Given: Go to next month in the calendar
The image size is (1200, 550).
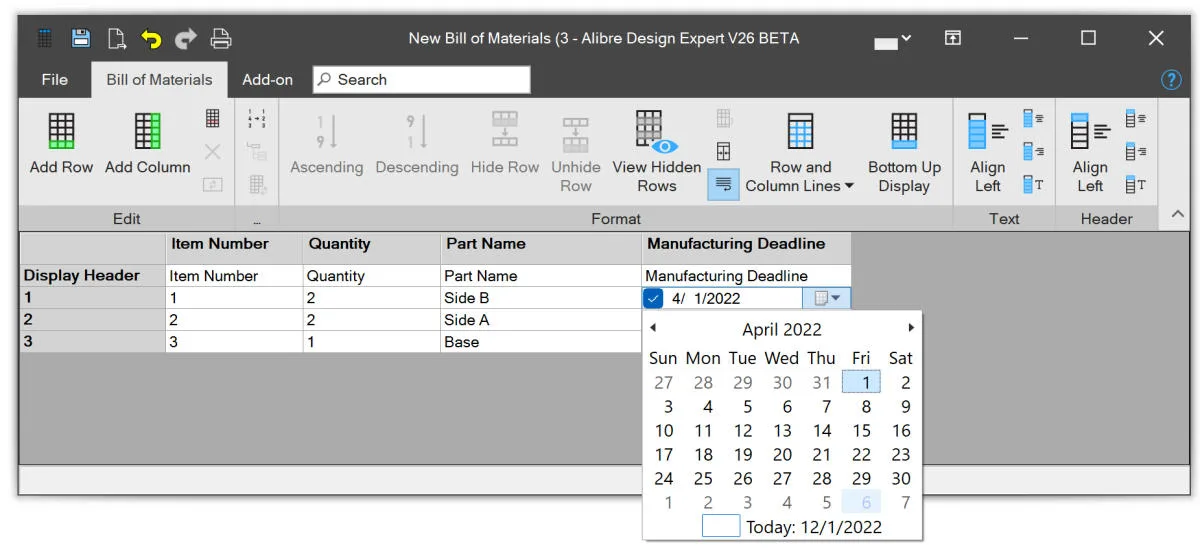Looking at the screenshot, I should pos(911,328).
